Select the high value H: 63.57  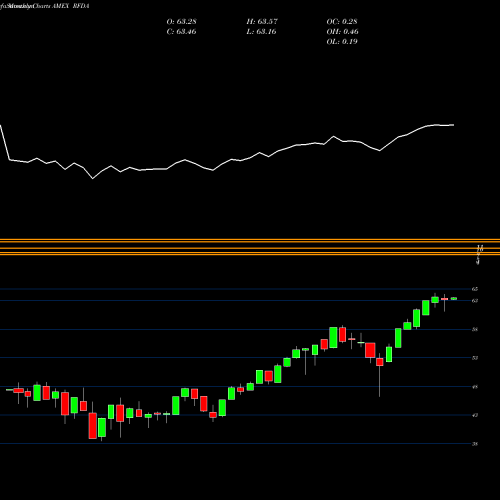[x=262, y=22]
